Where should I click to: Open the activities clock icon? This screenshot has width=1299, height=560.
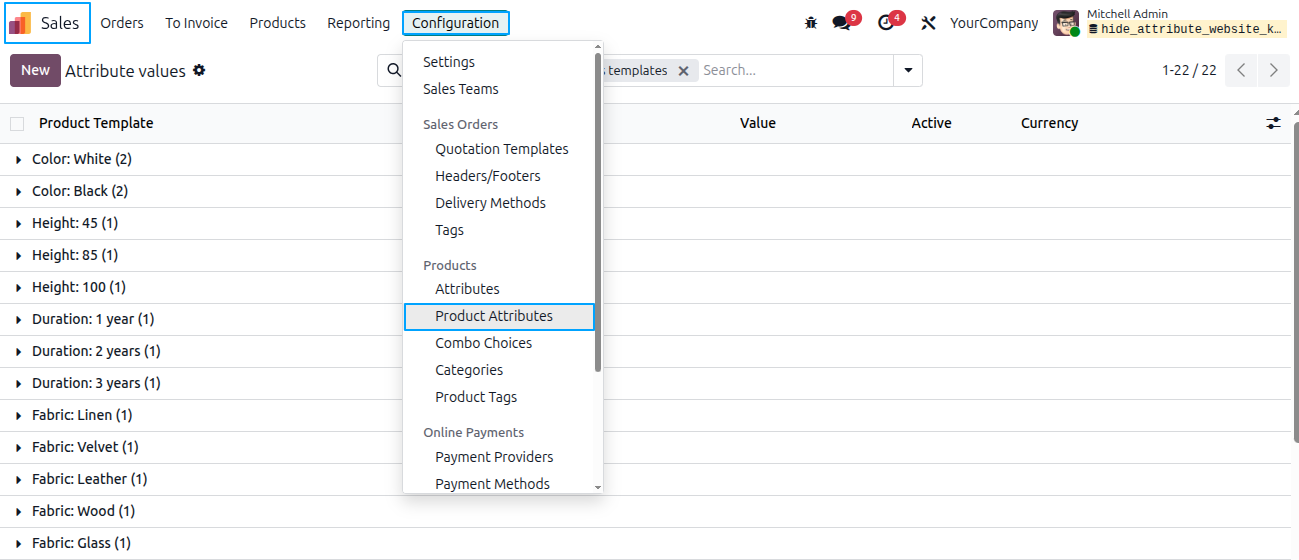886,23
